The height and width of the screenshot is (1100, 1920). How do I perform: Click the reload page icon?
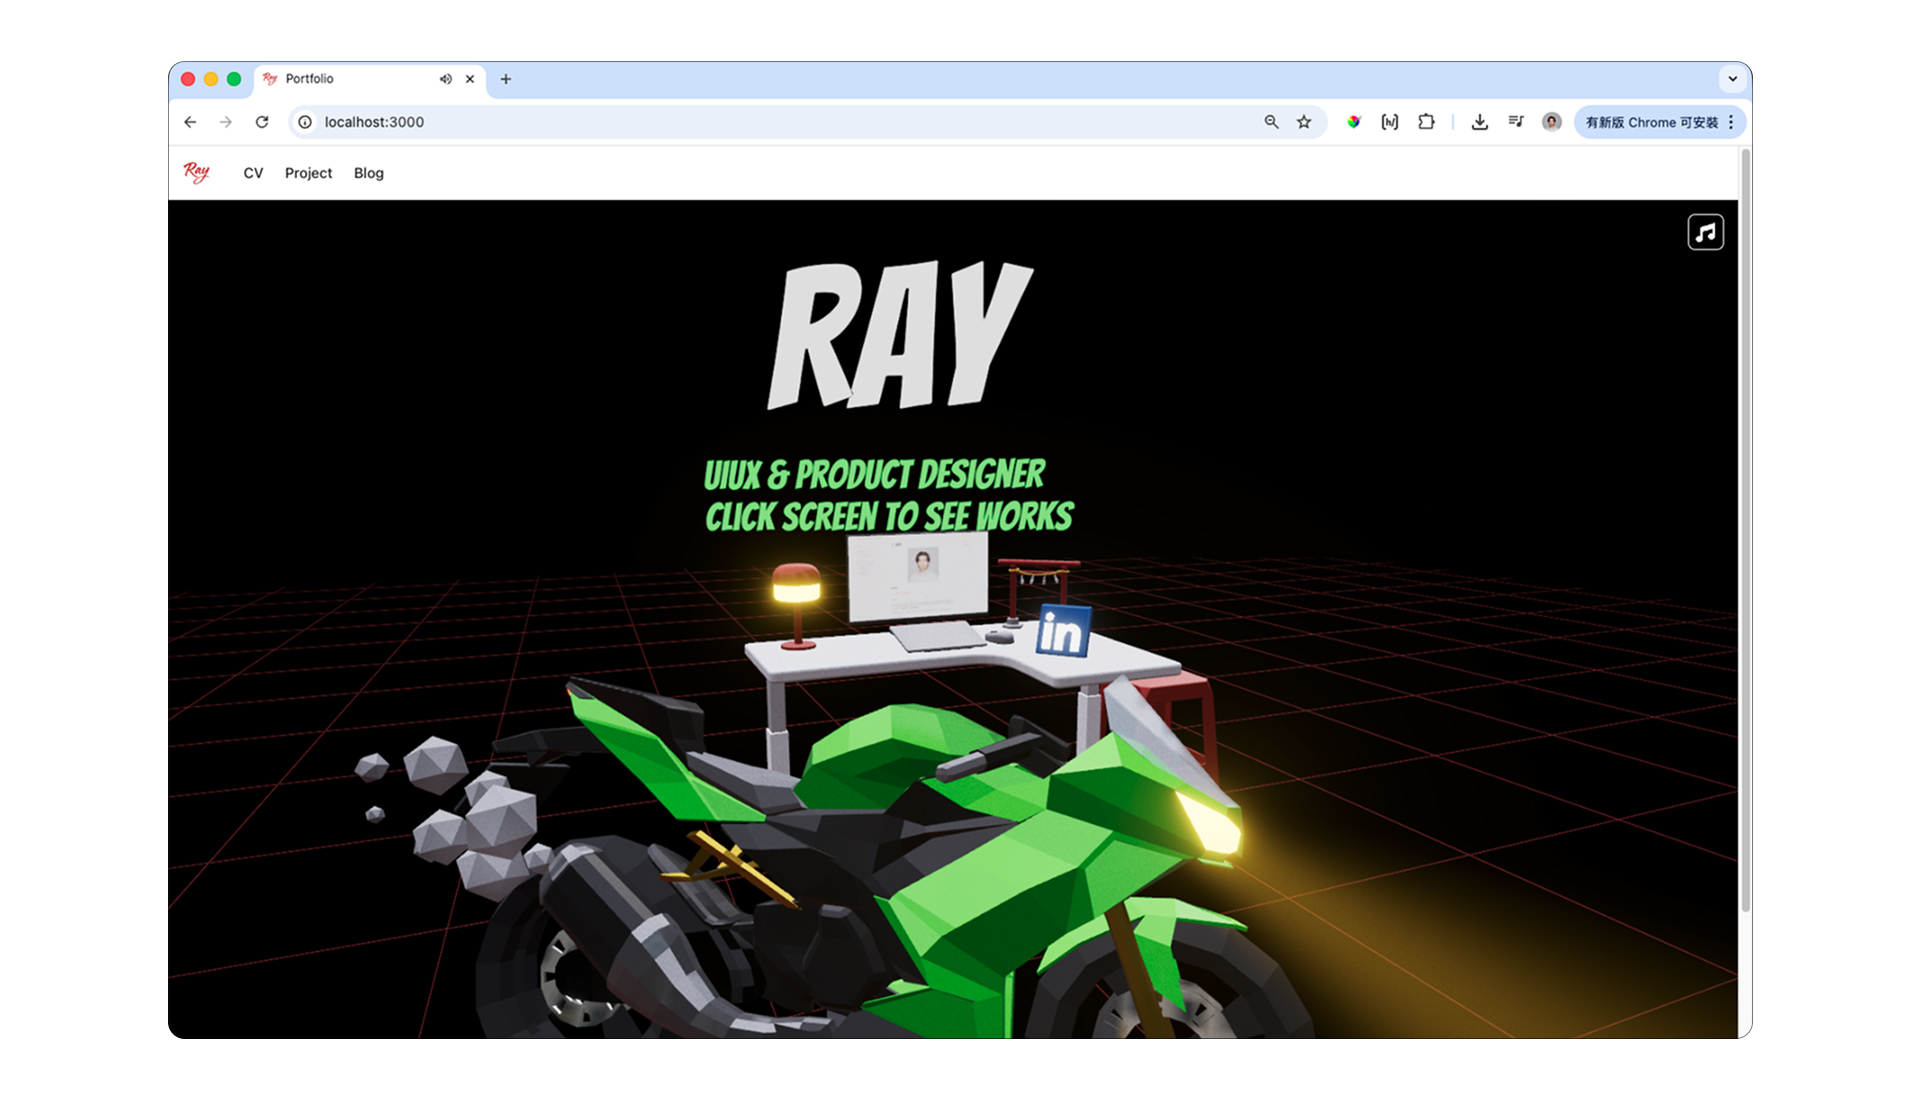262,121
